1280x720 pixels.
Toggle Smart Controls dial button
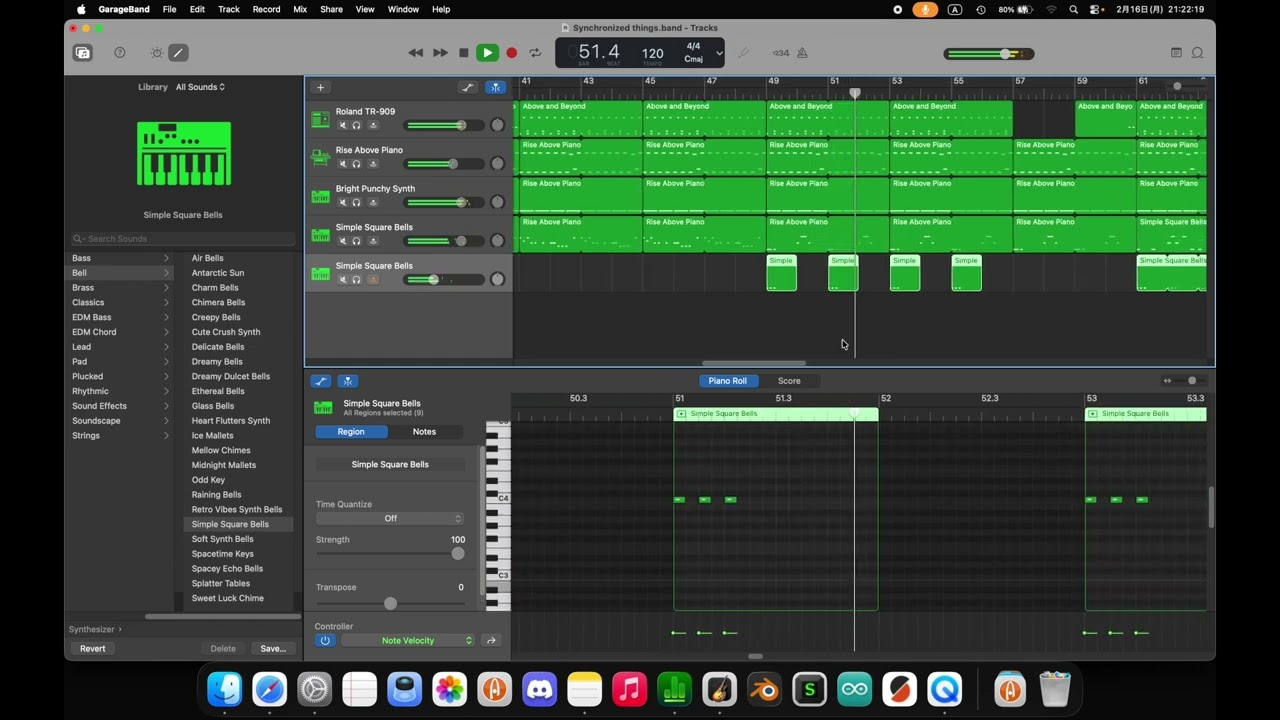point(157,53)
